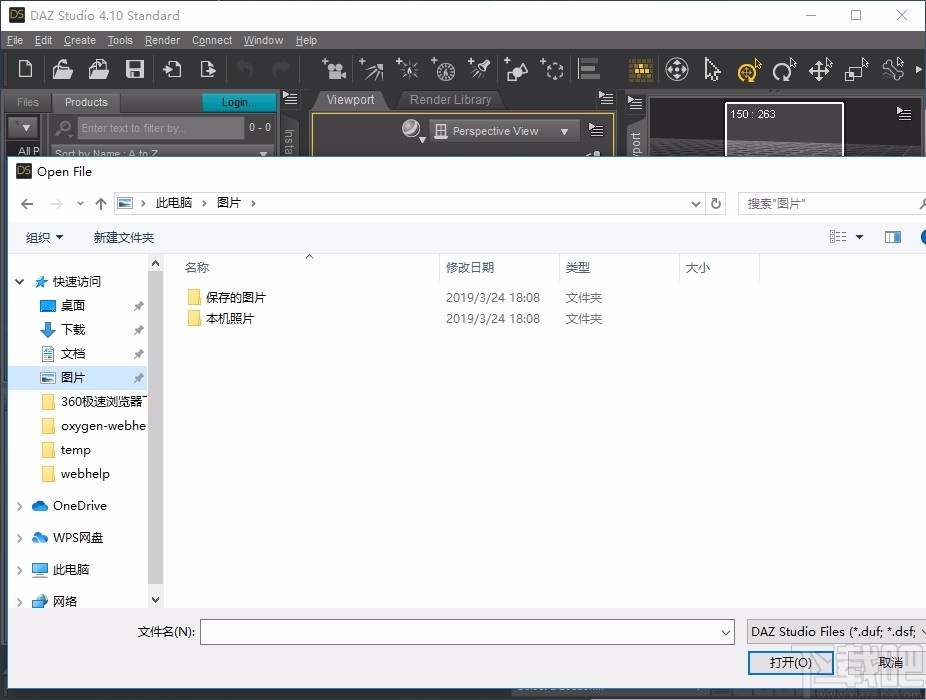Open the address bar history dropdown
The width and height of the screenshot is (926, 700).
(x=696, y=204)
